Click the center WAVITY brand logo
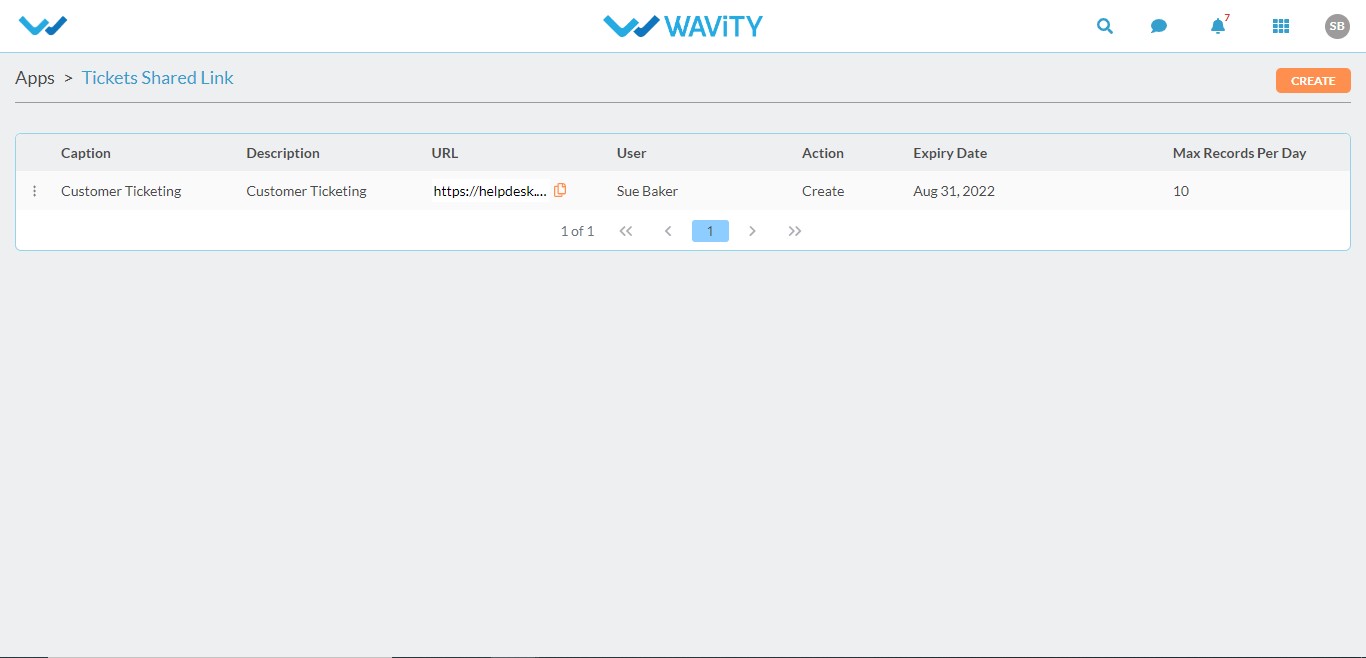This screenshot has height=658, width=1366. click(x=683, y=26)
